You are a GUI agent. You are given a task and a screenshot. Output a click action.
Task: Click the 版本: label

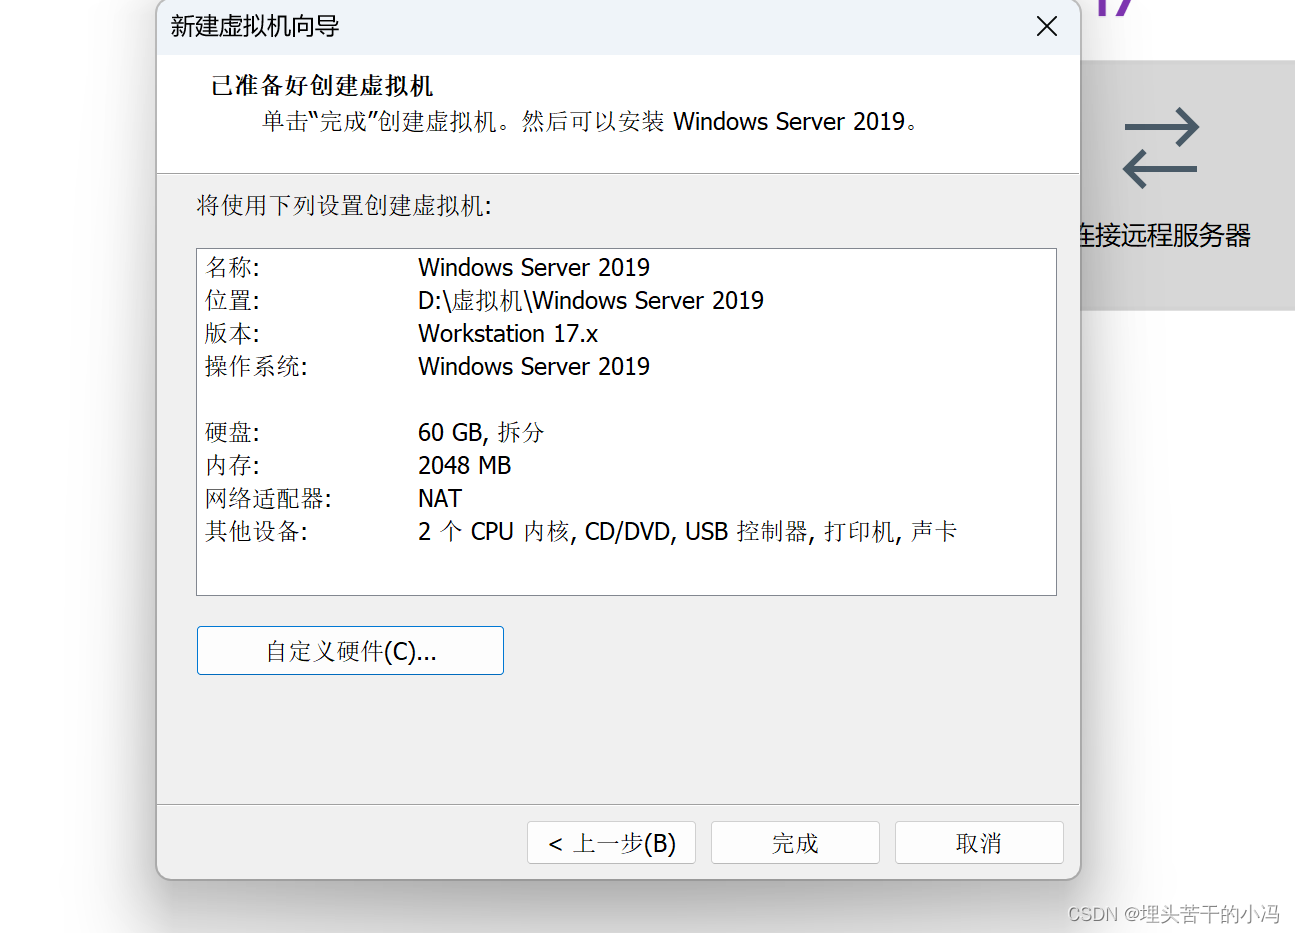click(x=232, y=333)
